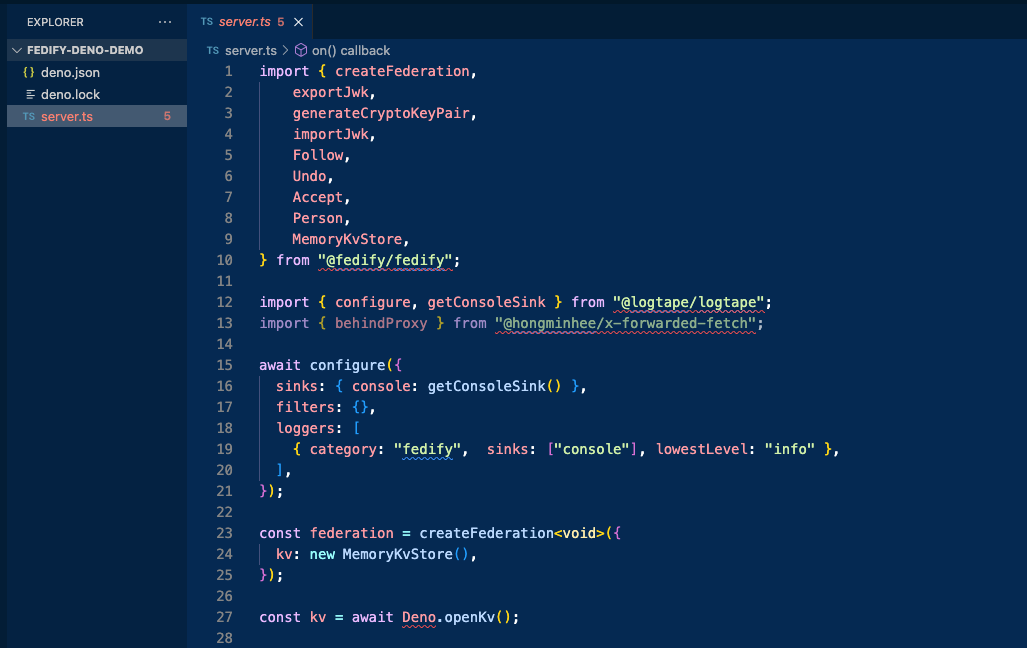Switch to the server.ts editor tab
Image resolution: width=1027 pixels, height=648 pixels.
(245, 22)
